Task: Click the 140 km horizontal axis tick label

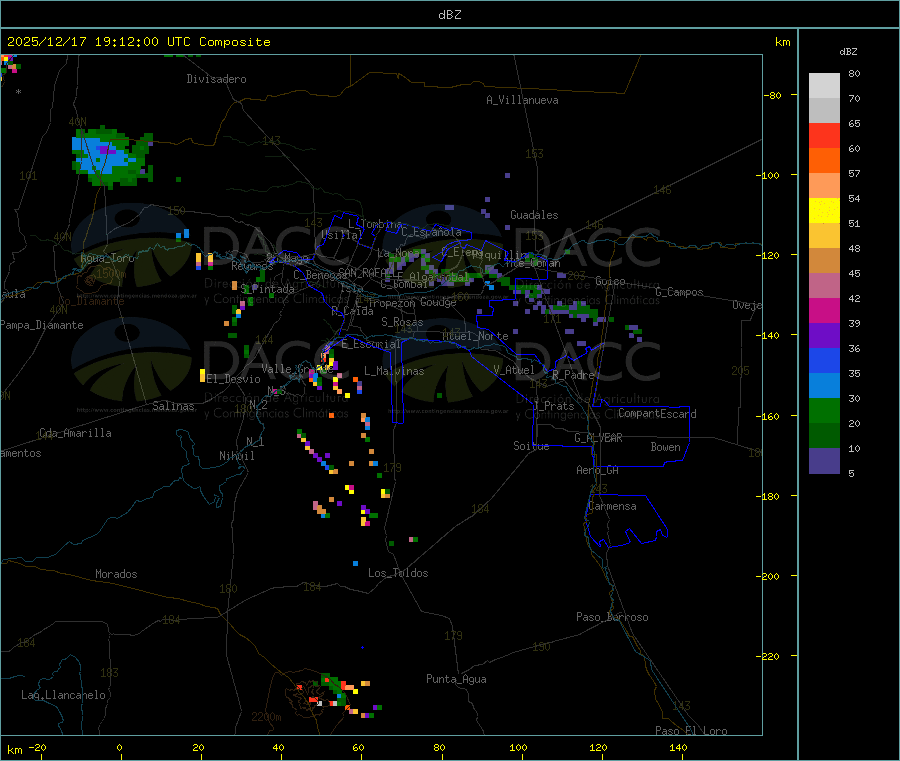Action: [x=678, y=747]
